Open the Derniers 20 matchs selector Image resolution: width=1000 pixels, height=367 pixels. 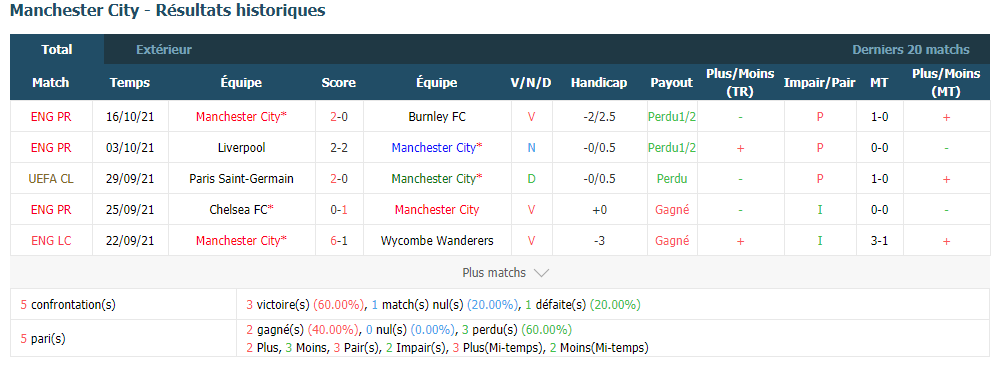911,50
